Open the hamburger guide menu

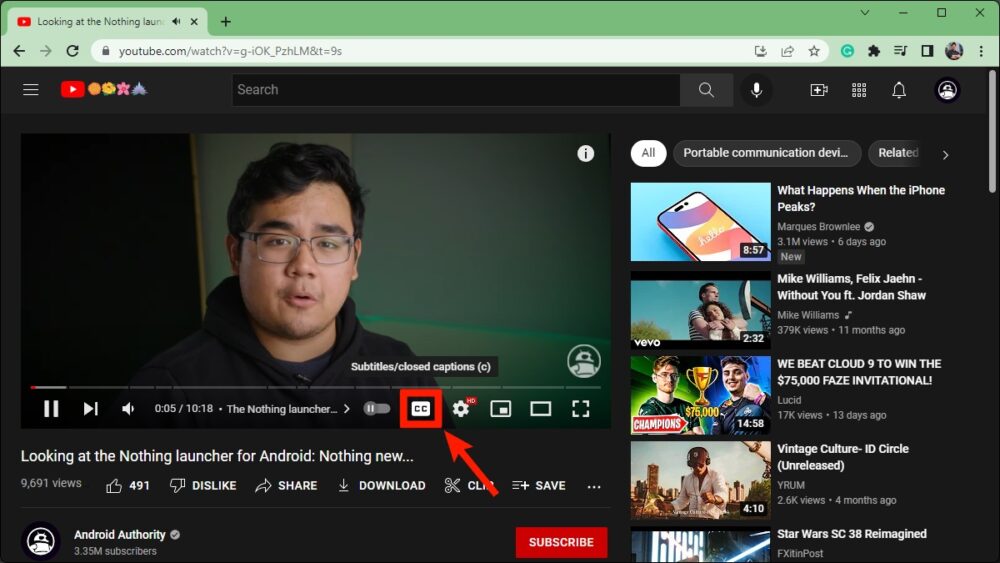31,90
